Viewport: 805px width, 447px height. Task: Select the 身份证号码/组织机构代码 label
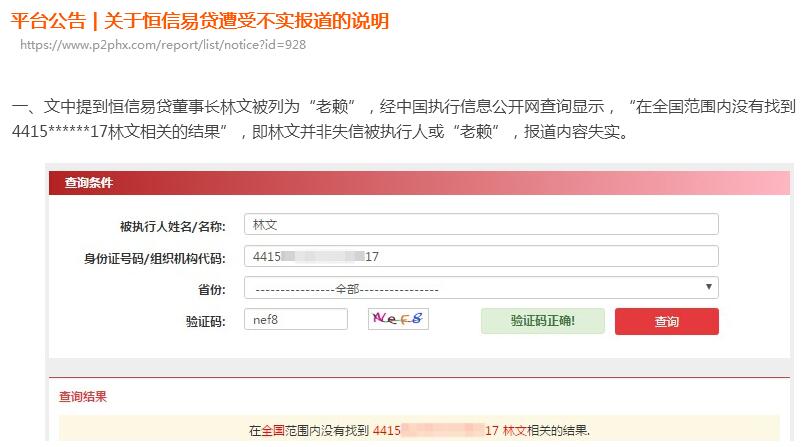click(155, 258)
